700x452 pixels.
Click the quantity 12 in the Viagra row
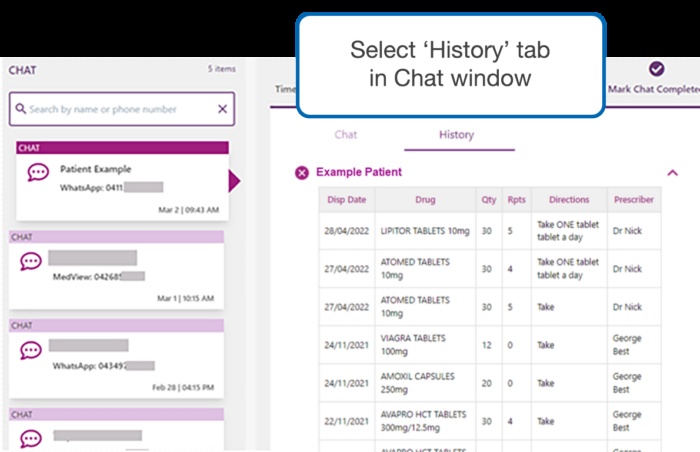point(487,345)
